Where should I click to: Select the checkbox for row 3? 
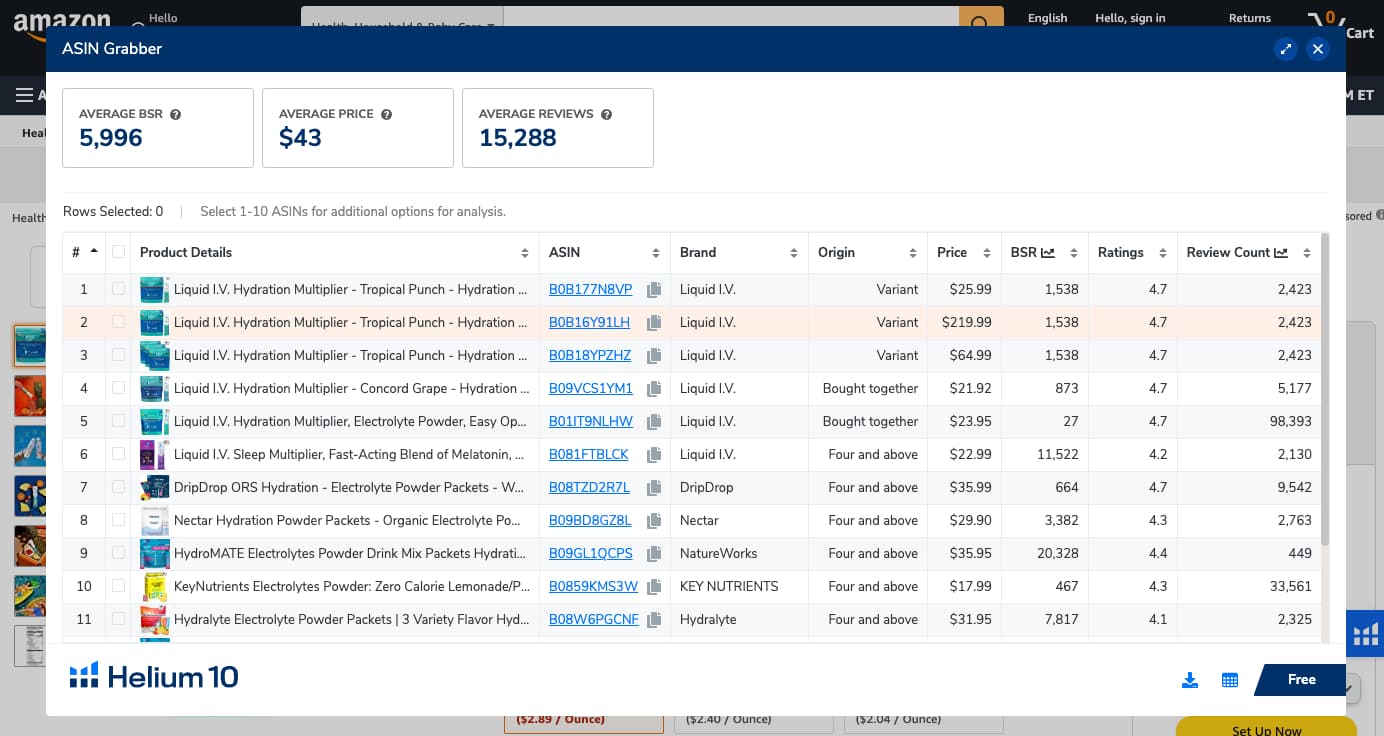point(119,355)
